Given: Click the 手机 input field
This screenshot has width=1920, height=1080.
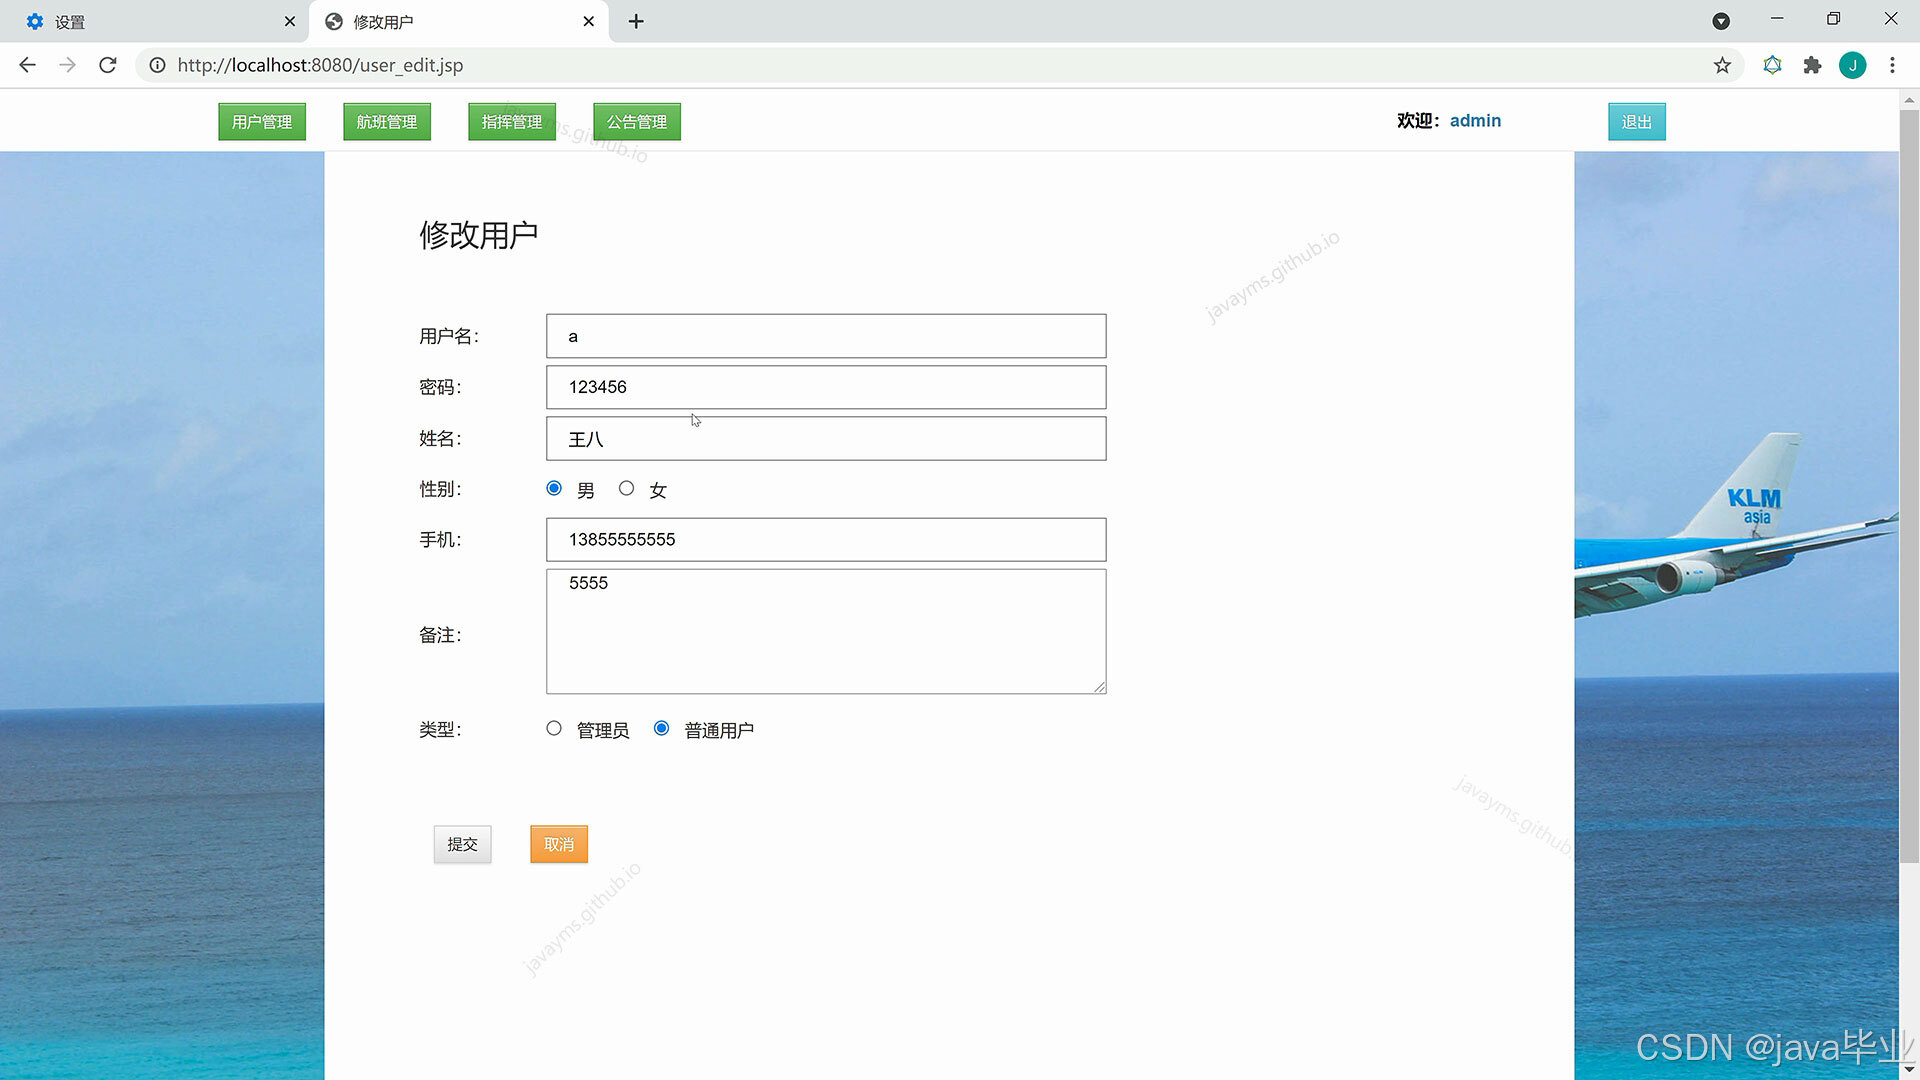Looking at the screenshot, I should (x=826, y=540).
